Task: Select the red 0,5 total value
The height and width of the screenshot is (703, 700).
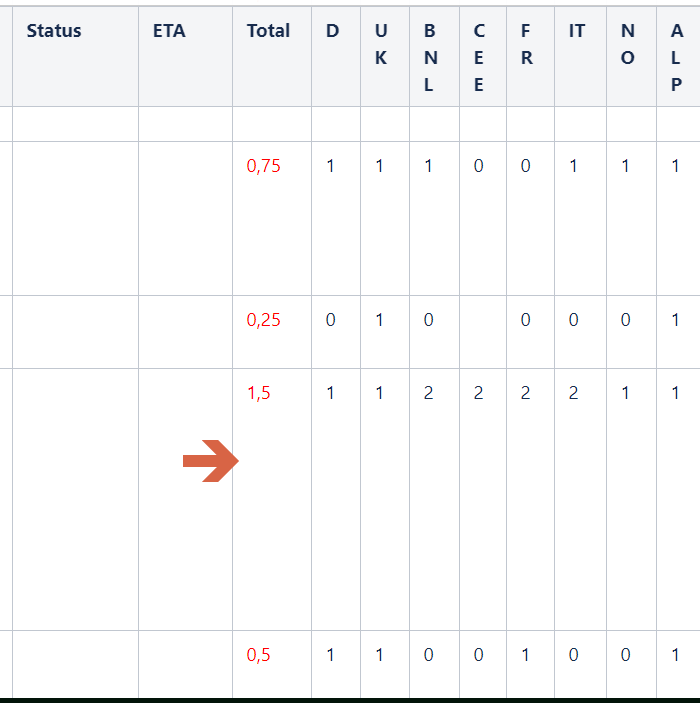Action: click(258, 655)
